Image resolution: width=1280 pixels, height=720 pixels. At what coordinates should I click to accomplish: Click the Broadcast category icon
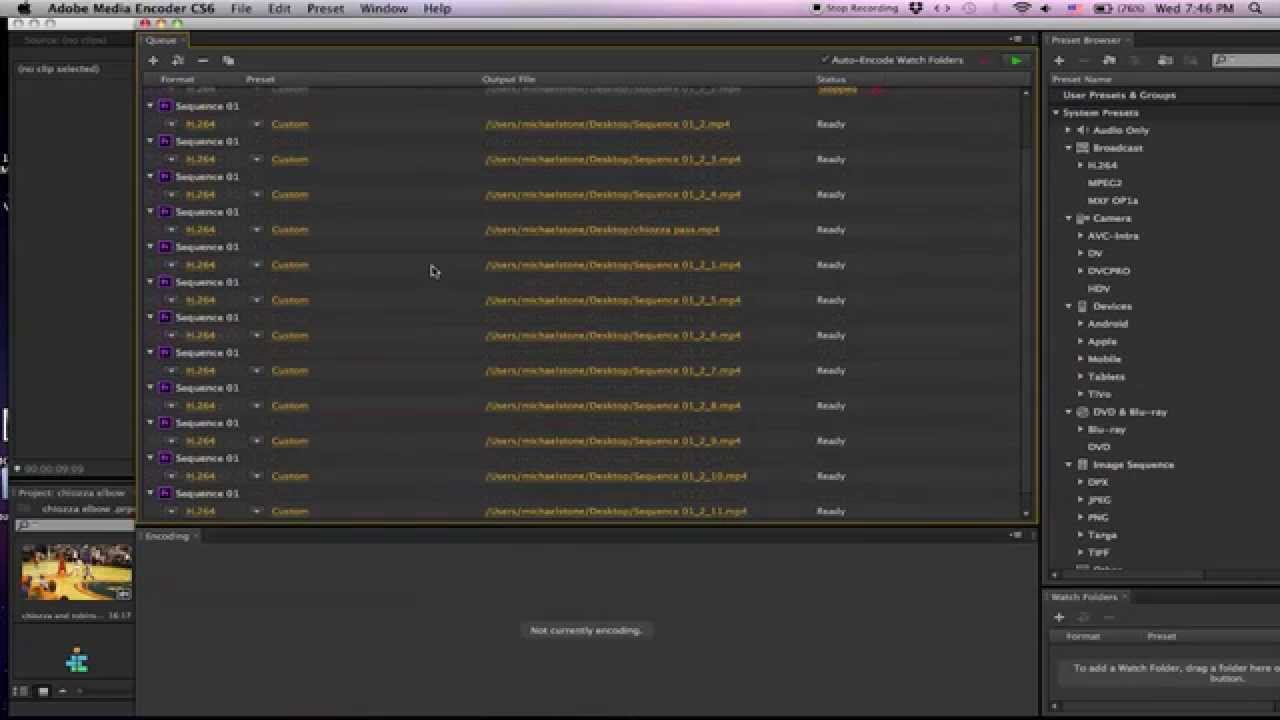pyautogui.click(x=1082, y=148)
